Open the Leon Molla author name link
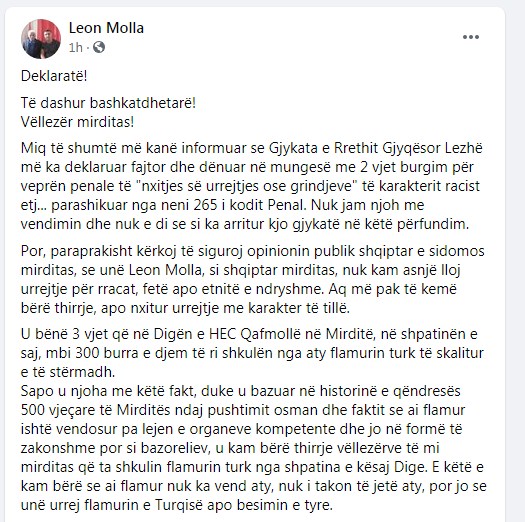 tap(106, 28)
